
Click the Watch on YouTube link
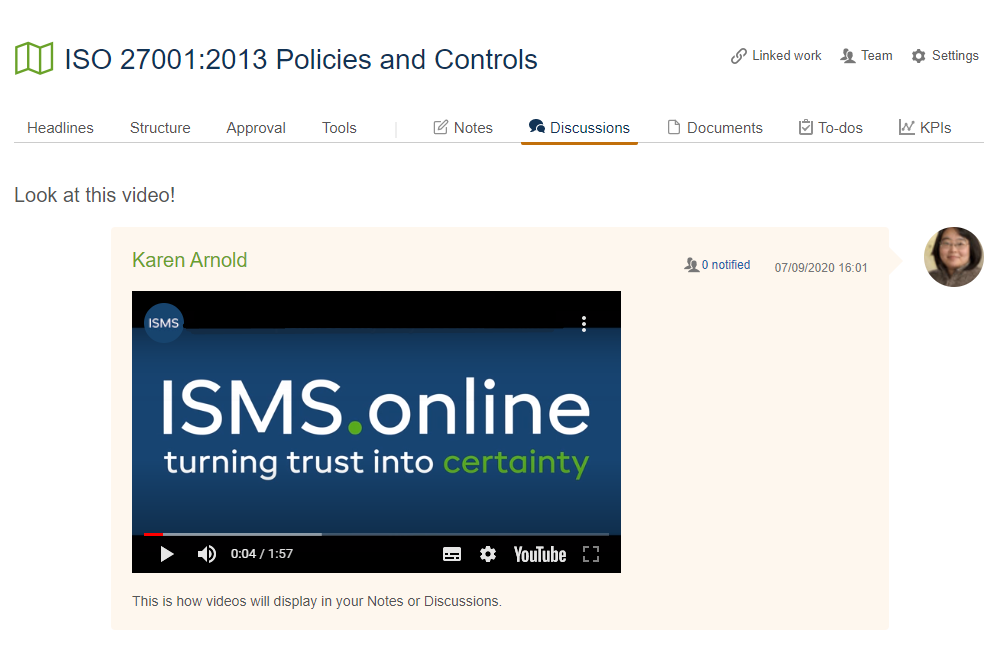pos(539,553)
